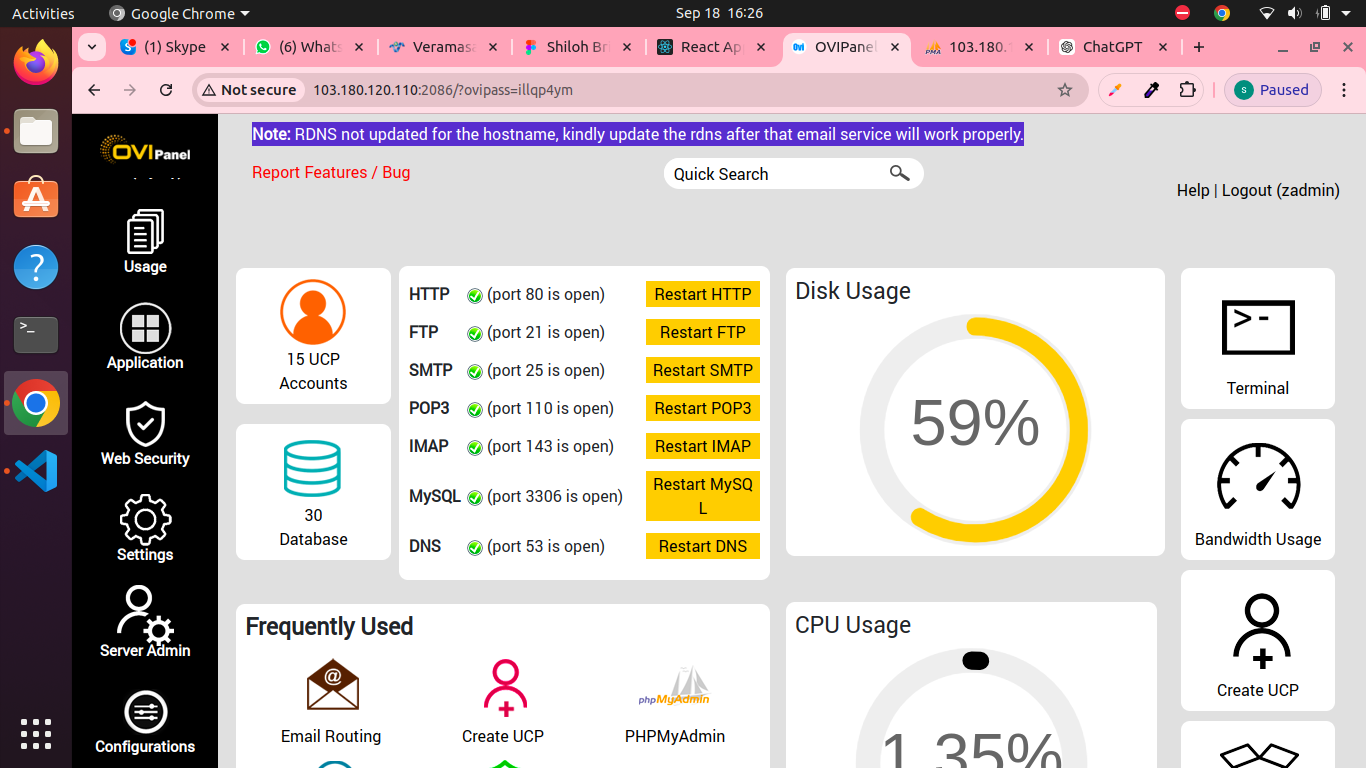Image resolution: width=1366 pixels, height=768 pixels.
Task: Open the Configurations sidebar icon
Action: [x=145, y=712]
